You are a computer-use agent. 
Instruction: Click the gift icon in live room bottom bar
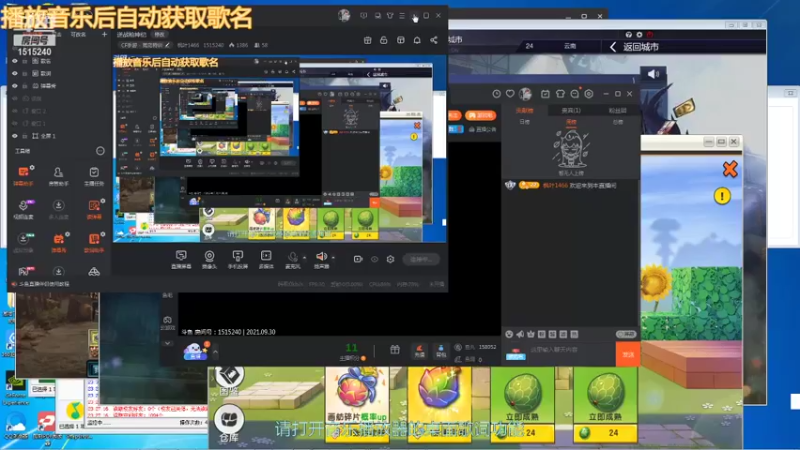395,349
